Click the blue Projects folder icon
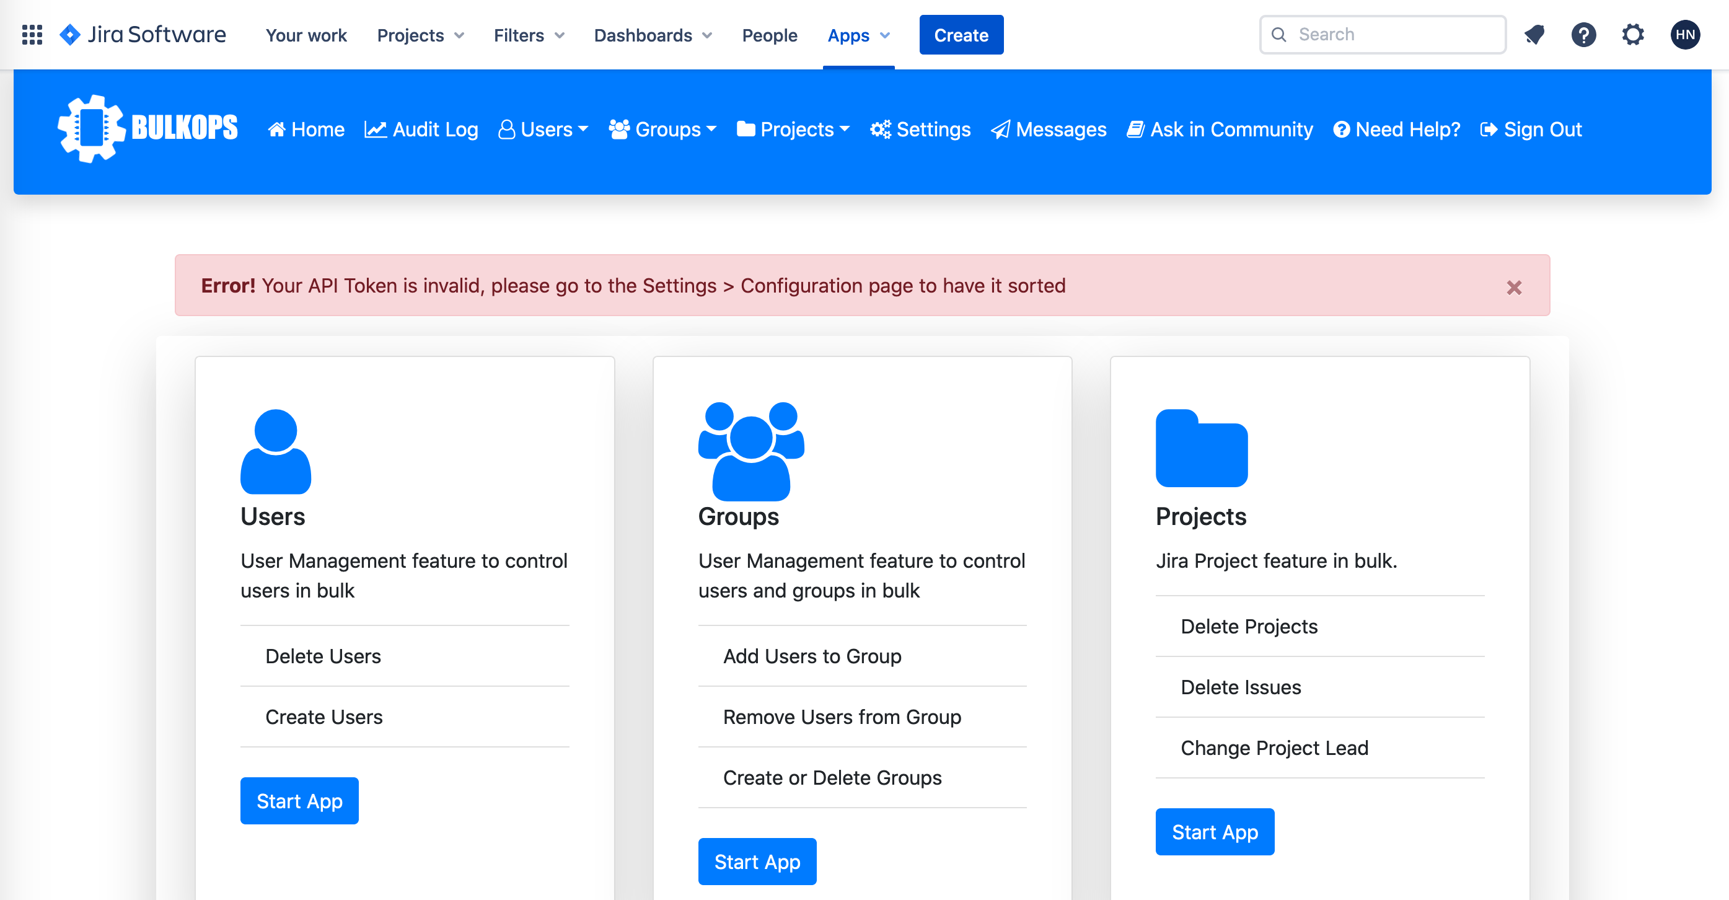This screenshot has height=900, width=1729. (x=1201, y=448)
